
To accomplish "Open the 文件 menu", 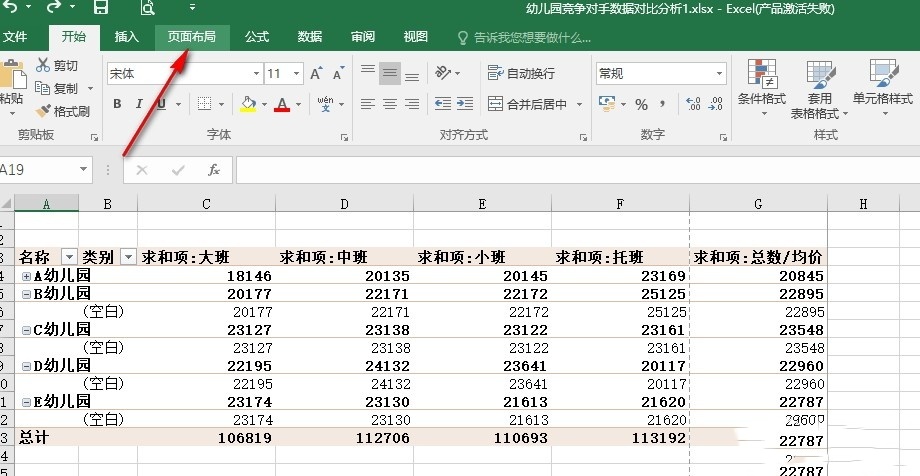I will pyautogui.click(x=16, y=37).
